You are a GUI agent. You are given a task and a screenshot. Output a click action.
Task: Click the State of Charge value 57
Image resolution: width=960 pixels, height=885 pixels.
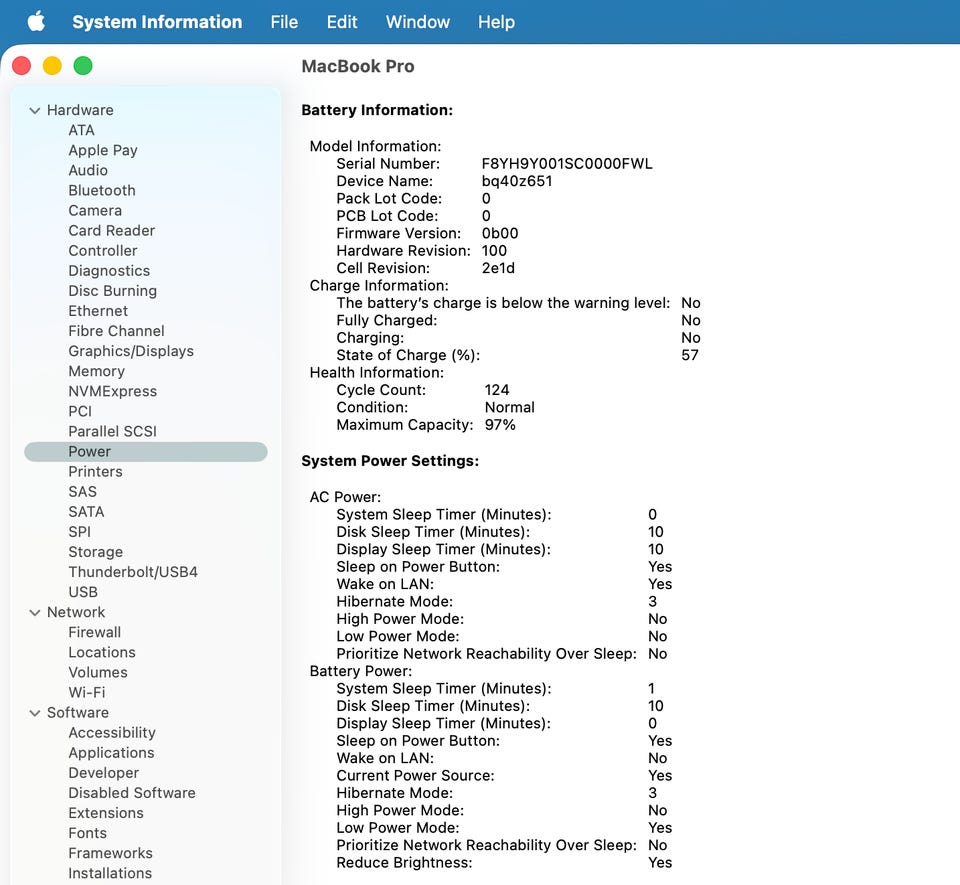pos(689,356)
